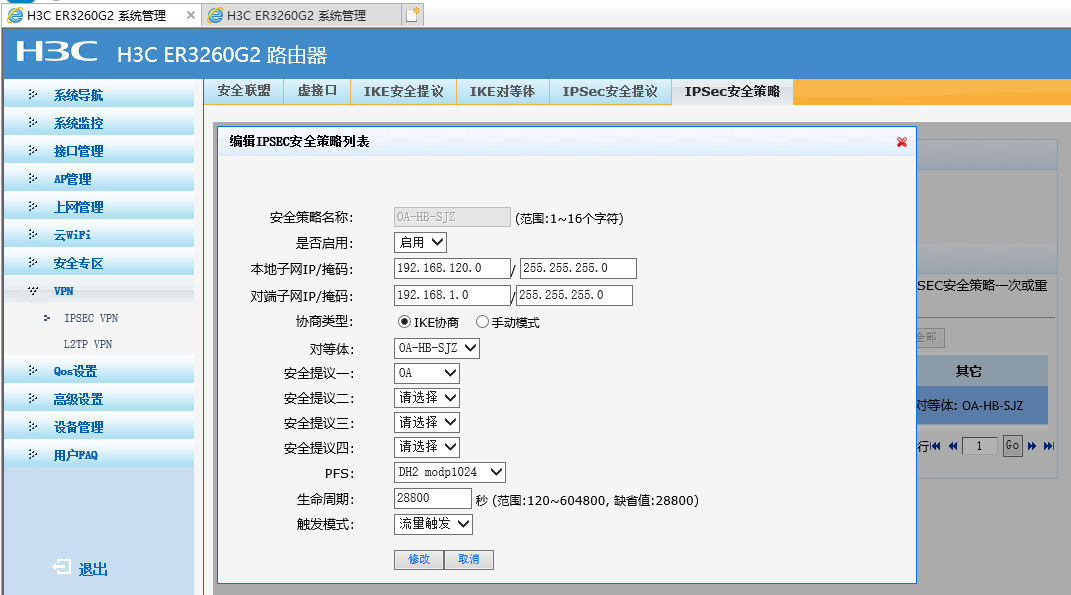The height and width of the screenshot is (595, 1071).
Task: Switch to 安全联盟 tab
Action: click(x=244, y=91)
